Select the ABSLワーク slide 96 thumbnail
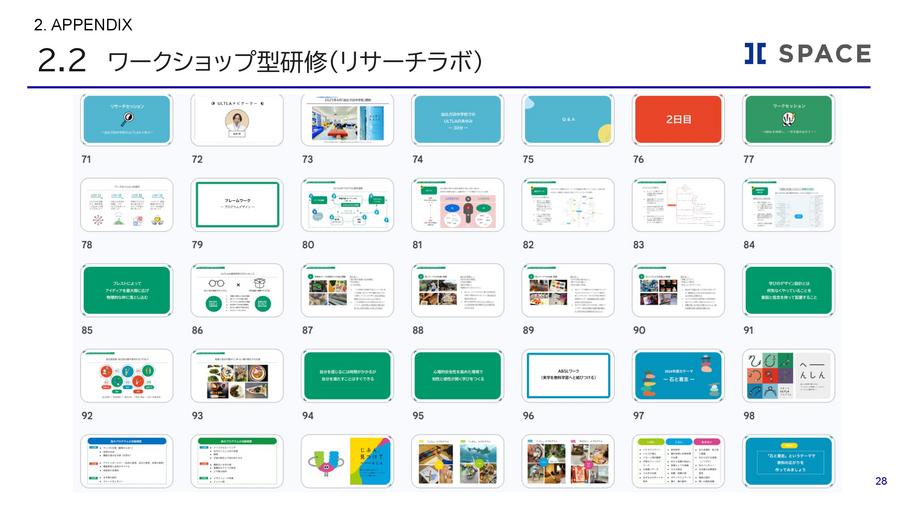This screenshot has height=512, width=910. click(568, 375)
